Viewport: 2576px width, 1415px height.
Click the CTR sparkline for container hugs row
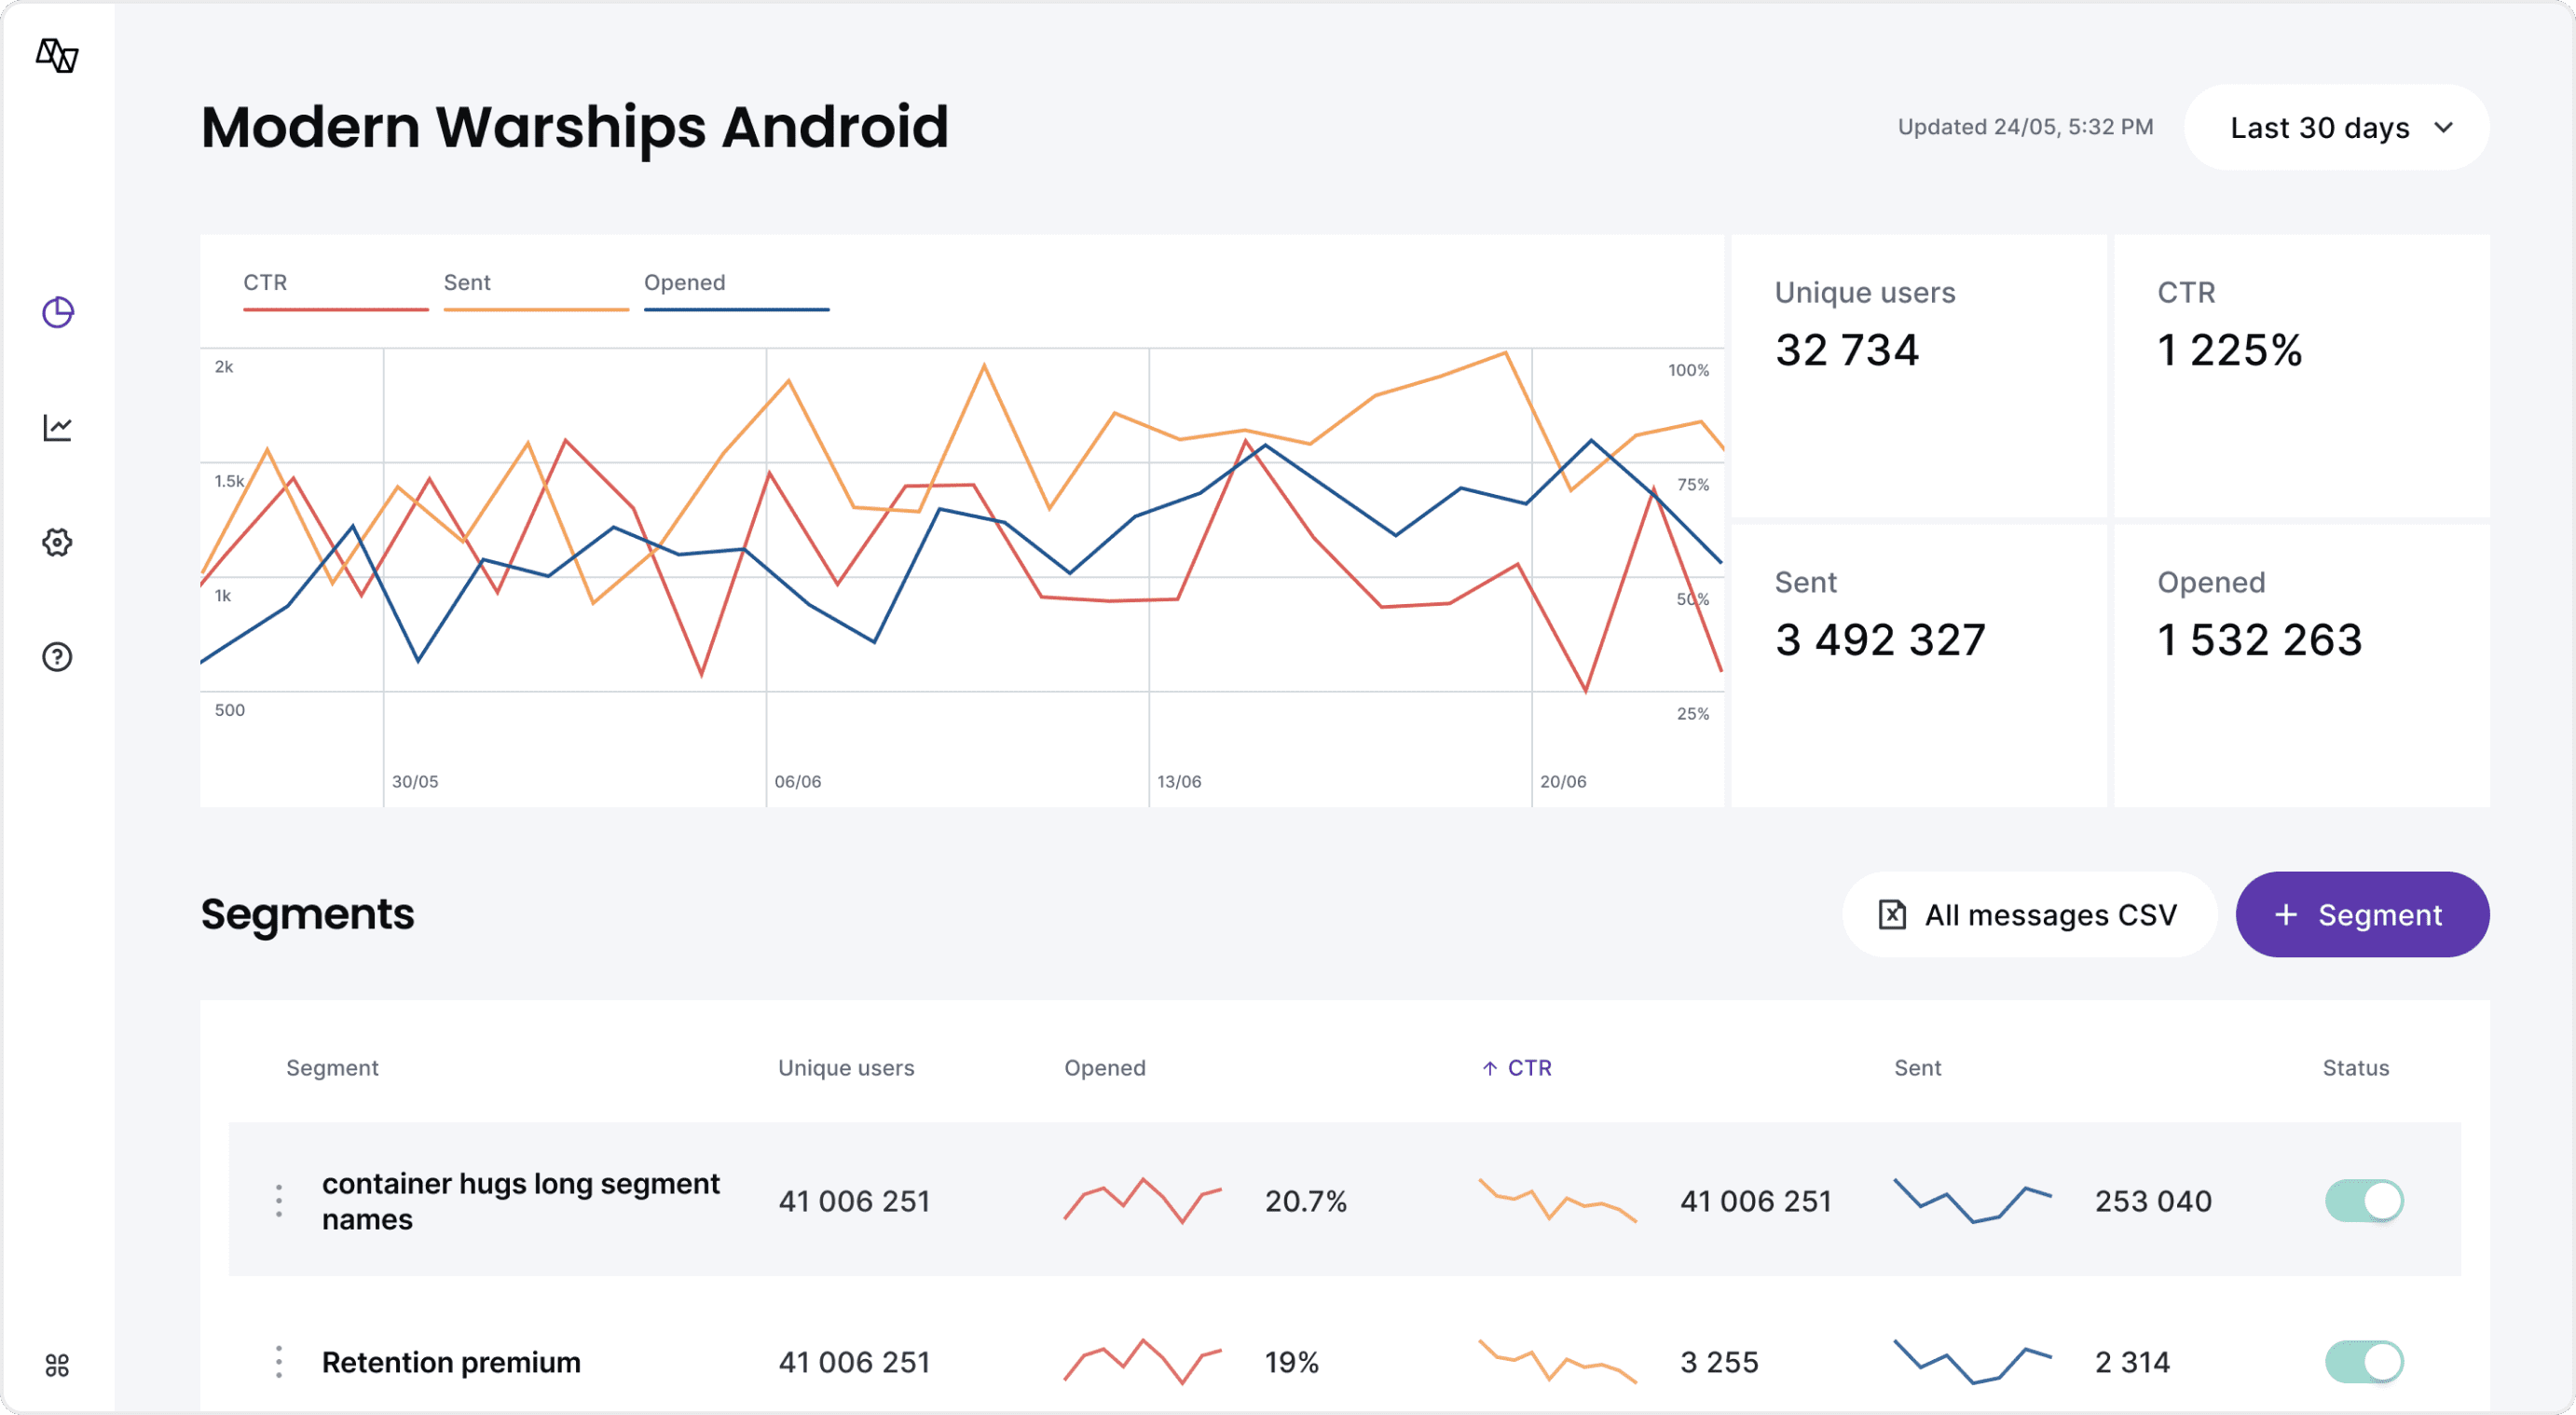[1558, 1200]
